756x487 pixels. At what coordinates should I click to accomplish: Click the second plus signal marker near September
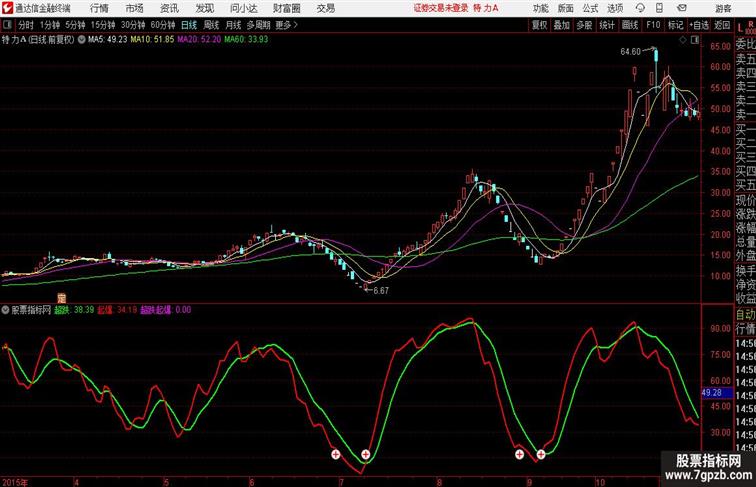[x=541, y=454]
